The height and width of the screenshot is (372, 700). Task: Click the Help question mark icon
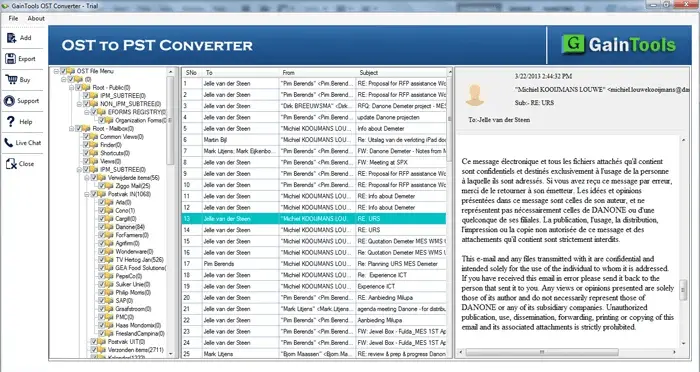click(11, 121)
